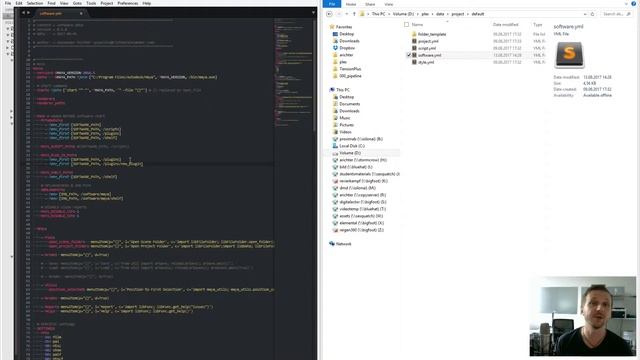
Task: Click the Explorer search box
Action: pos(616,14)
